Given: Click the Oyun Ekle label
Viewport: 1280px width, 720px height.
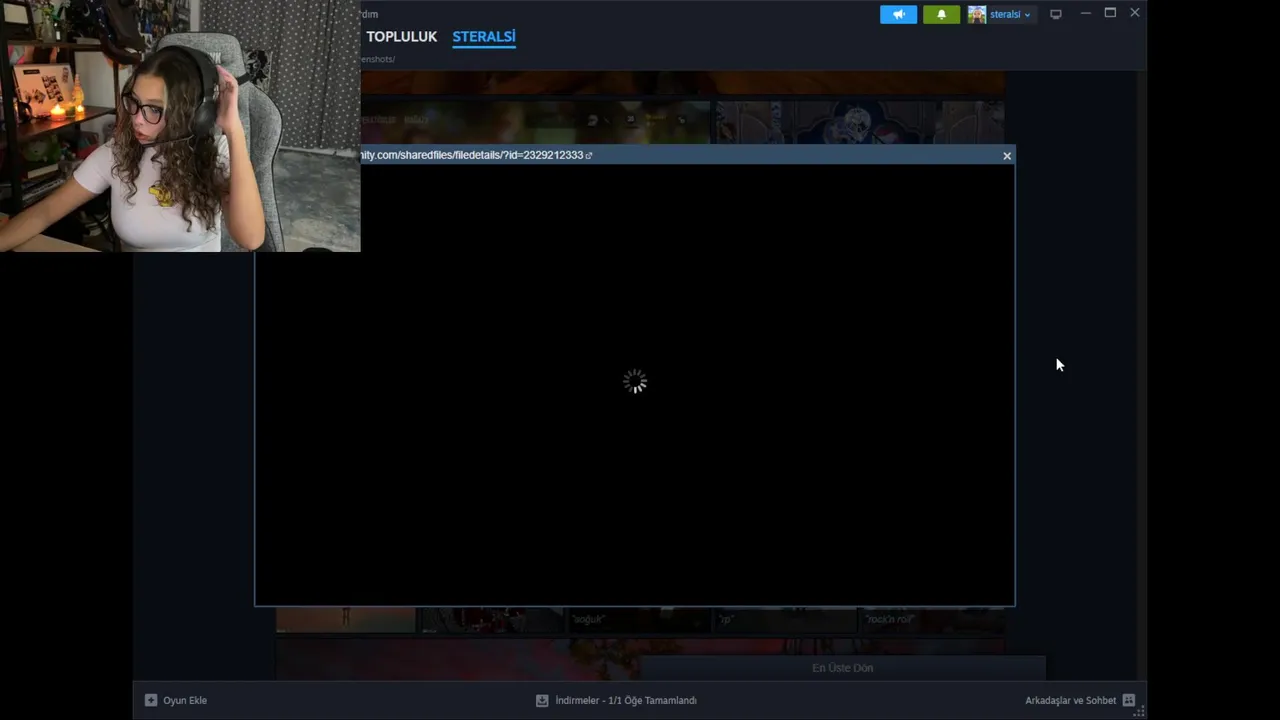Looking at the screenshot, I should (185, 700).
